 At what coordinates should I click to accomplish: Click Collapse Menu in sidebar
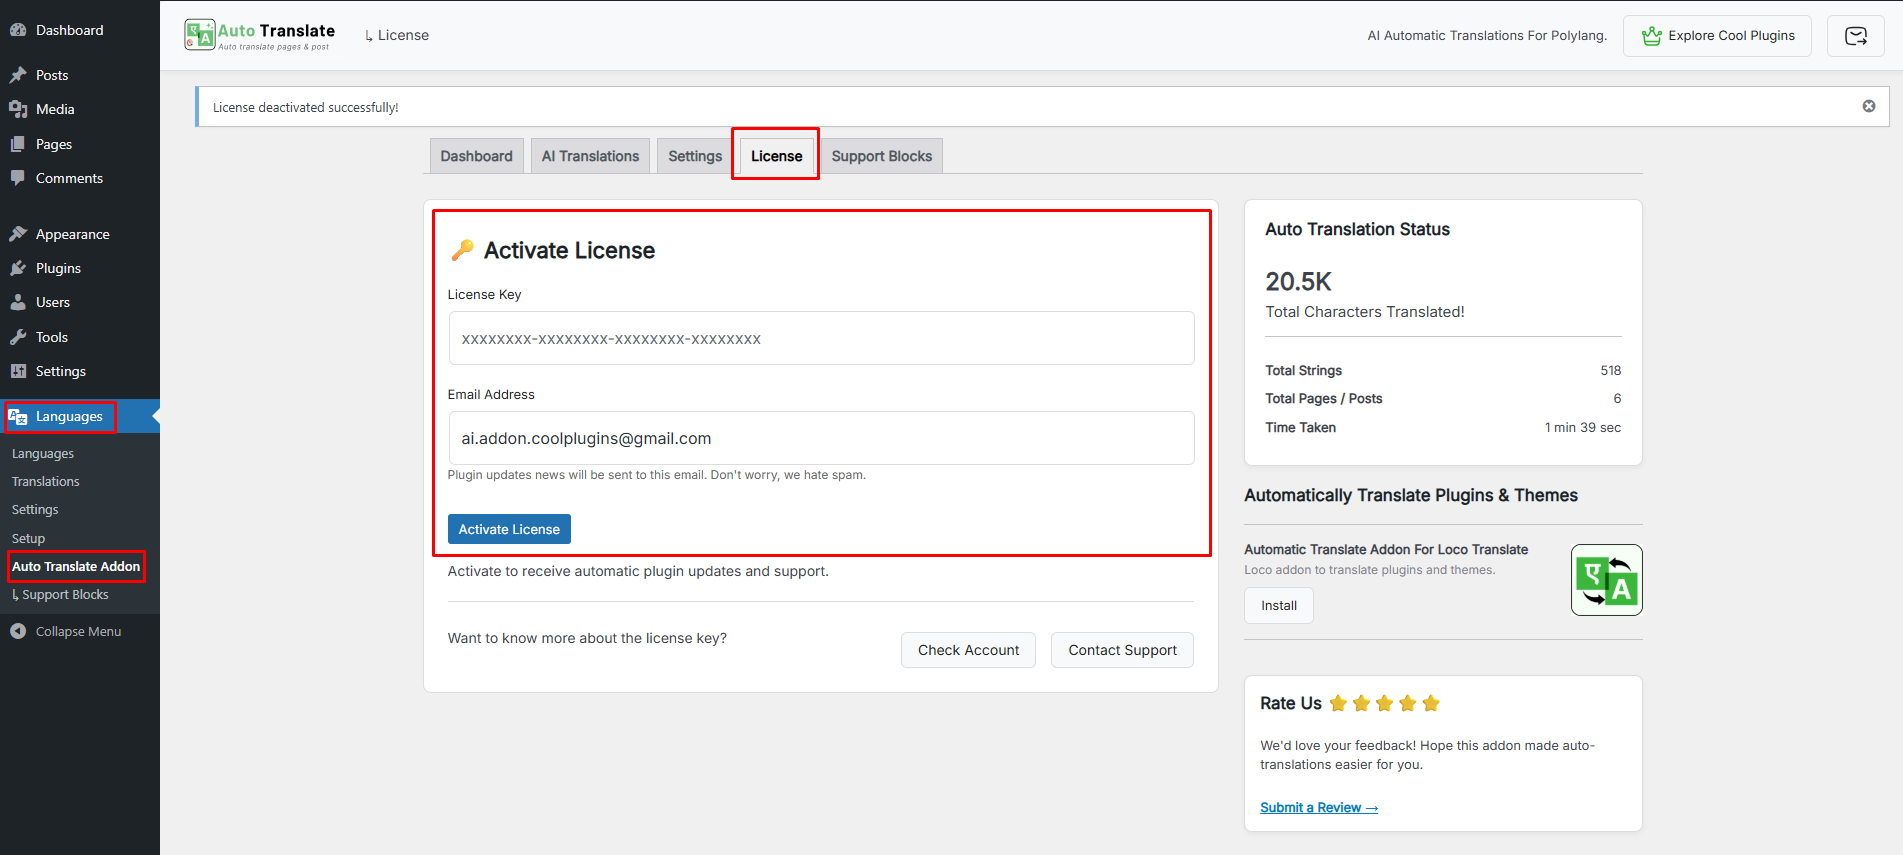(x=78, y=631)
